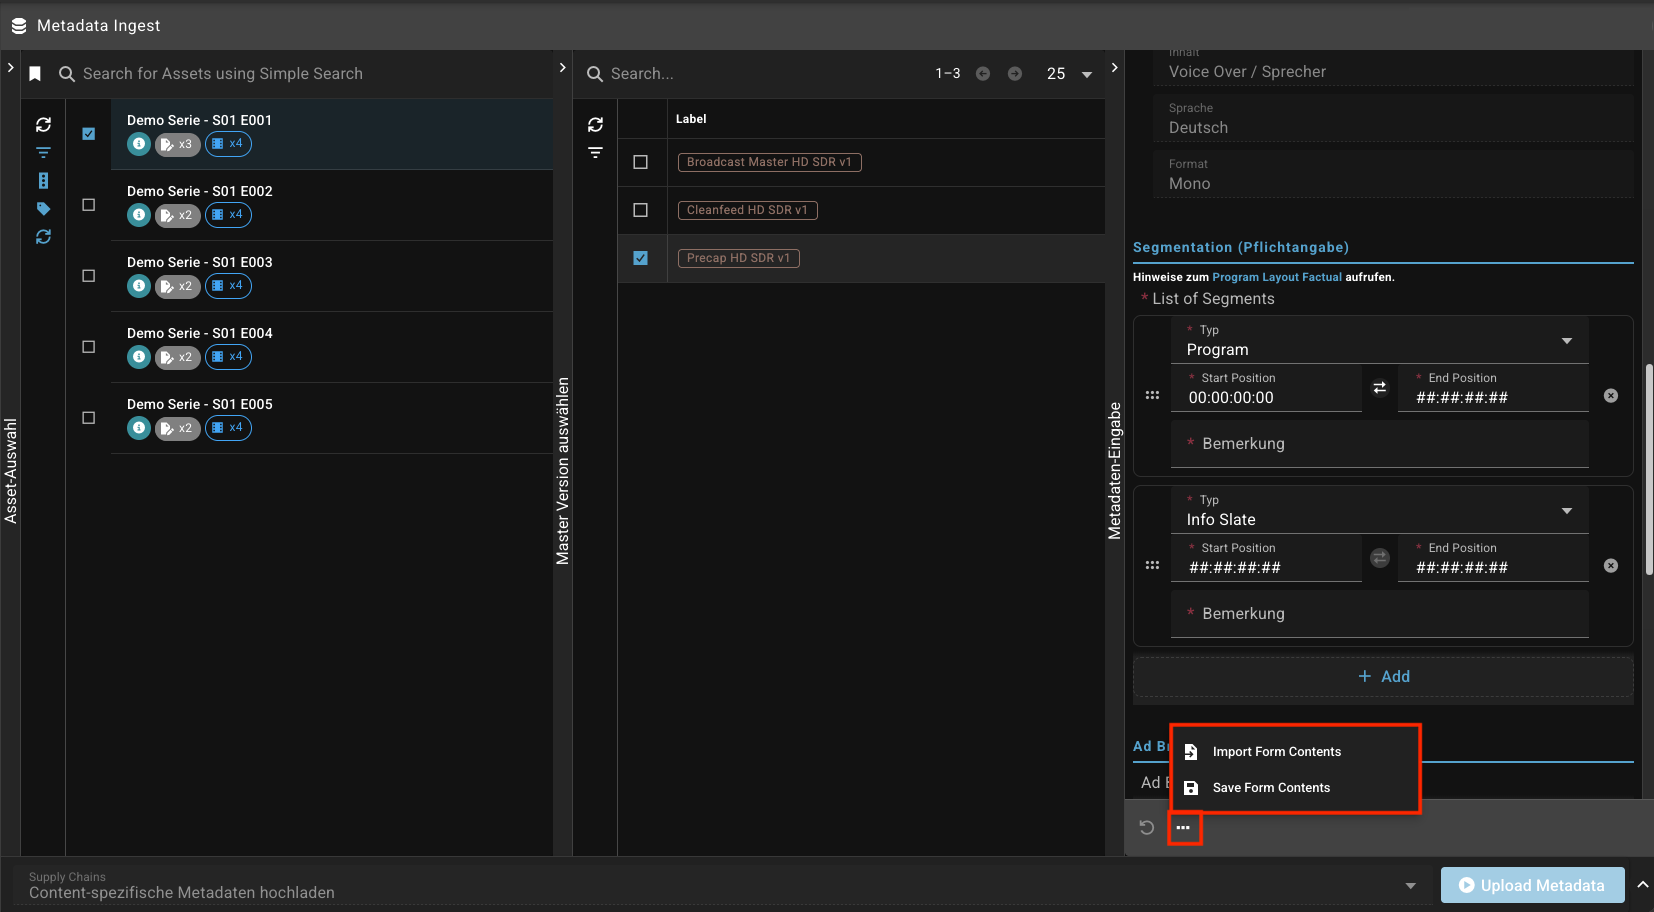Collapse the Master Version auswählen panel chevron
This screenshot has width=1654, height=912.
tap(562, 67)
